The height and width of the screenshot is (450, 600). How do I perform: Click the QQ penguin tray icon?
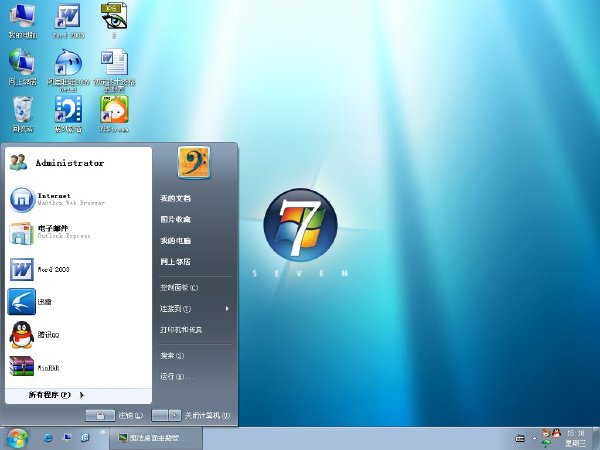point(556,433)
